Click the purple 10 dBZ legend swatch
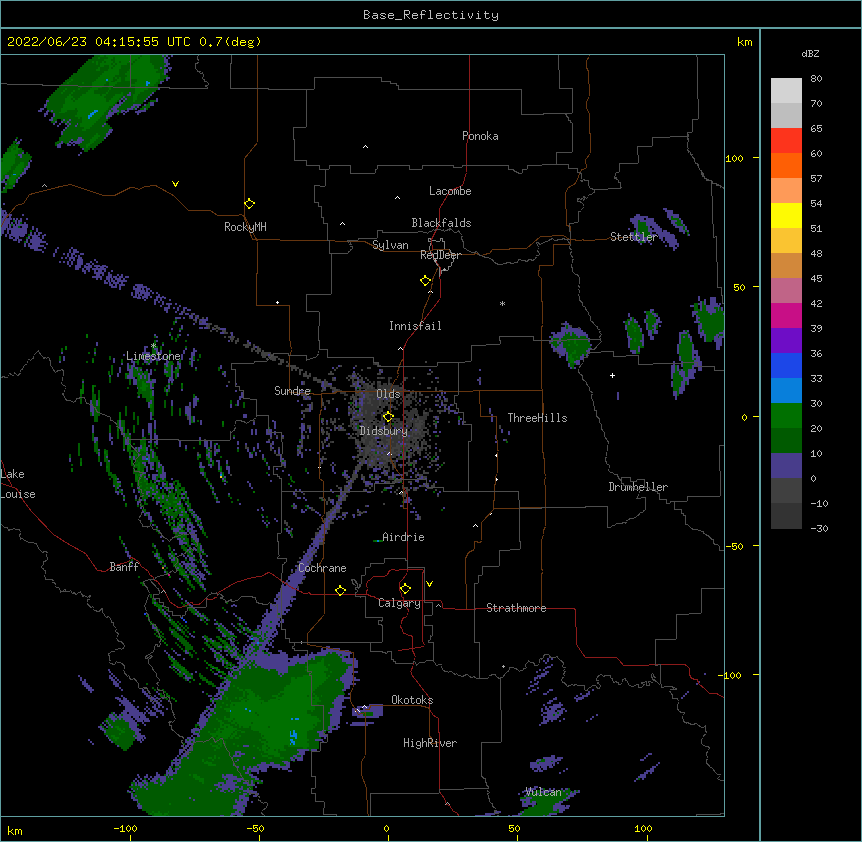Viewport: 862px width, 842px height. (786, 466)
